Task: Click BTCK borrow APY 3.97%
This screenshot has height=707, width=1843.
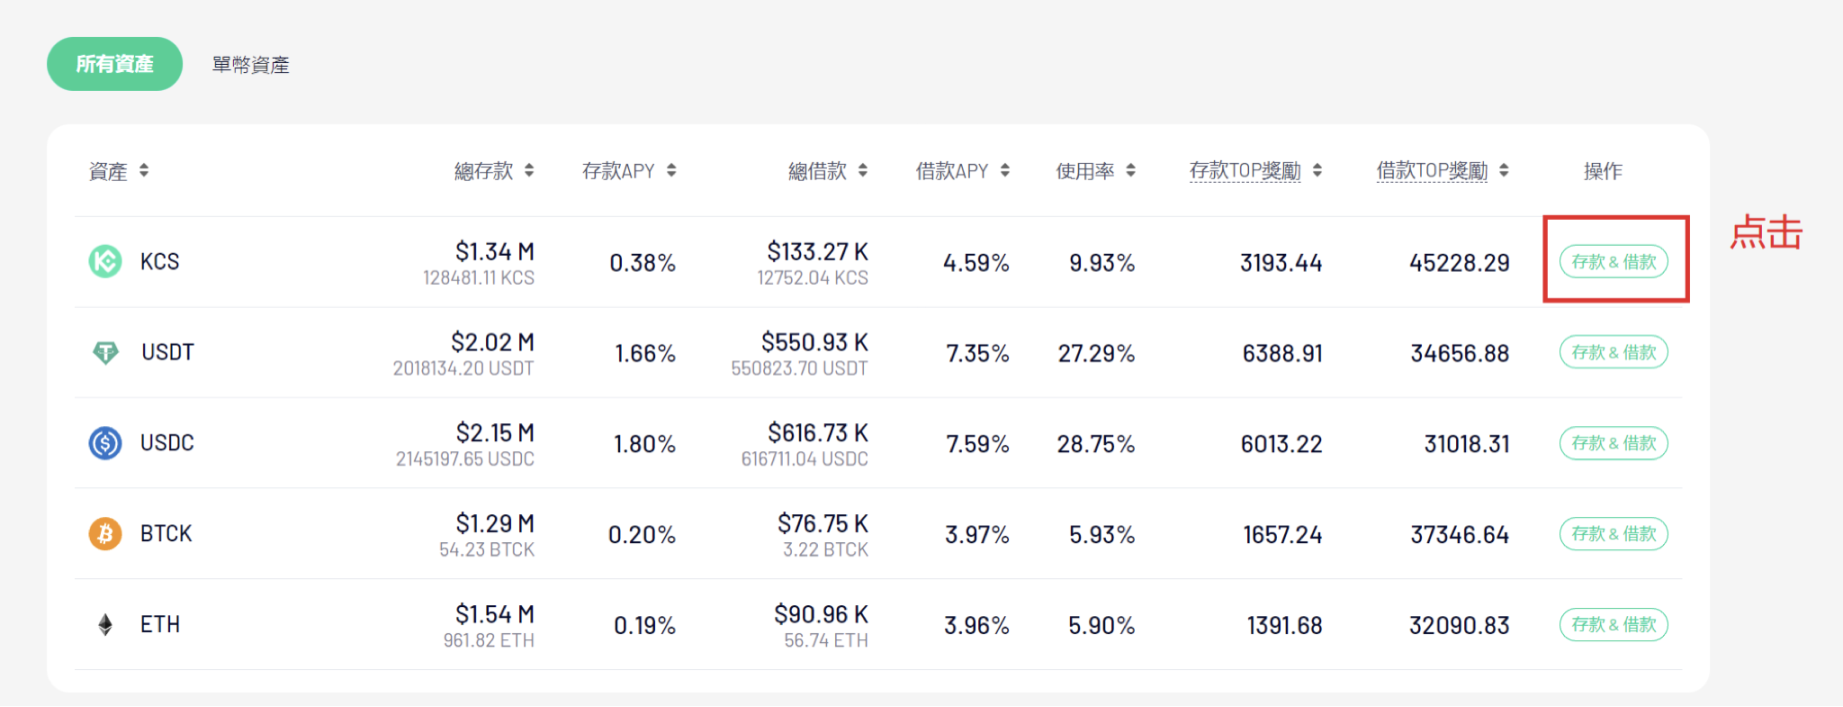Action: (977, 535)
